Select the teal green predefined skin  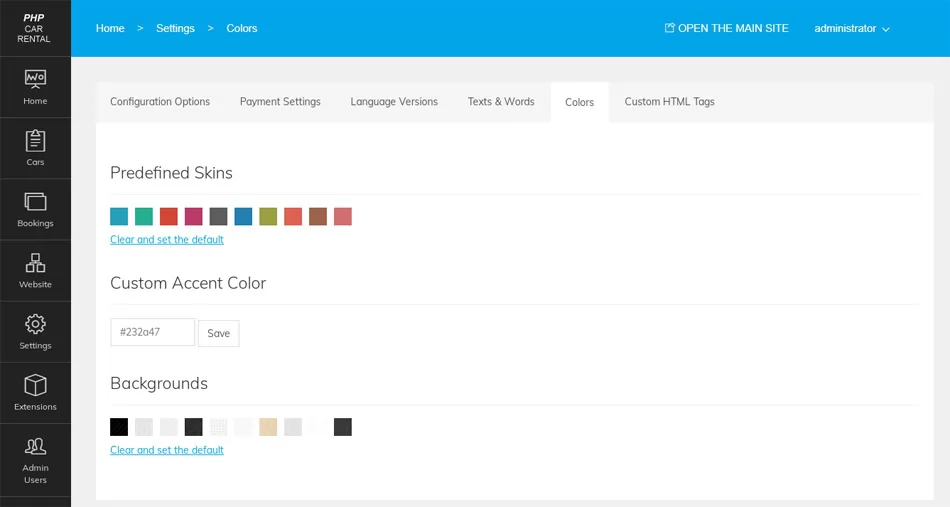[144, 216]
